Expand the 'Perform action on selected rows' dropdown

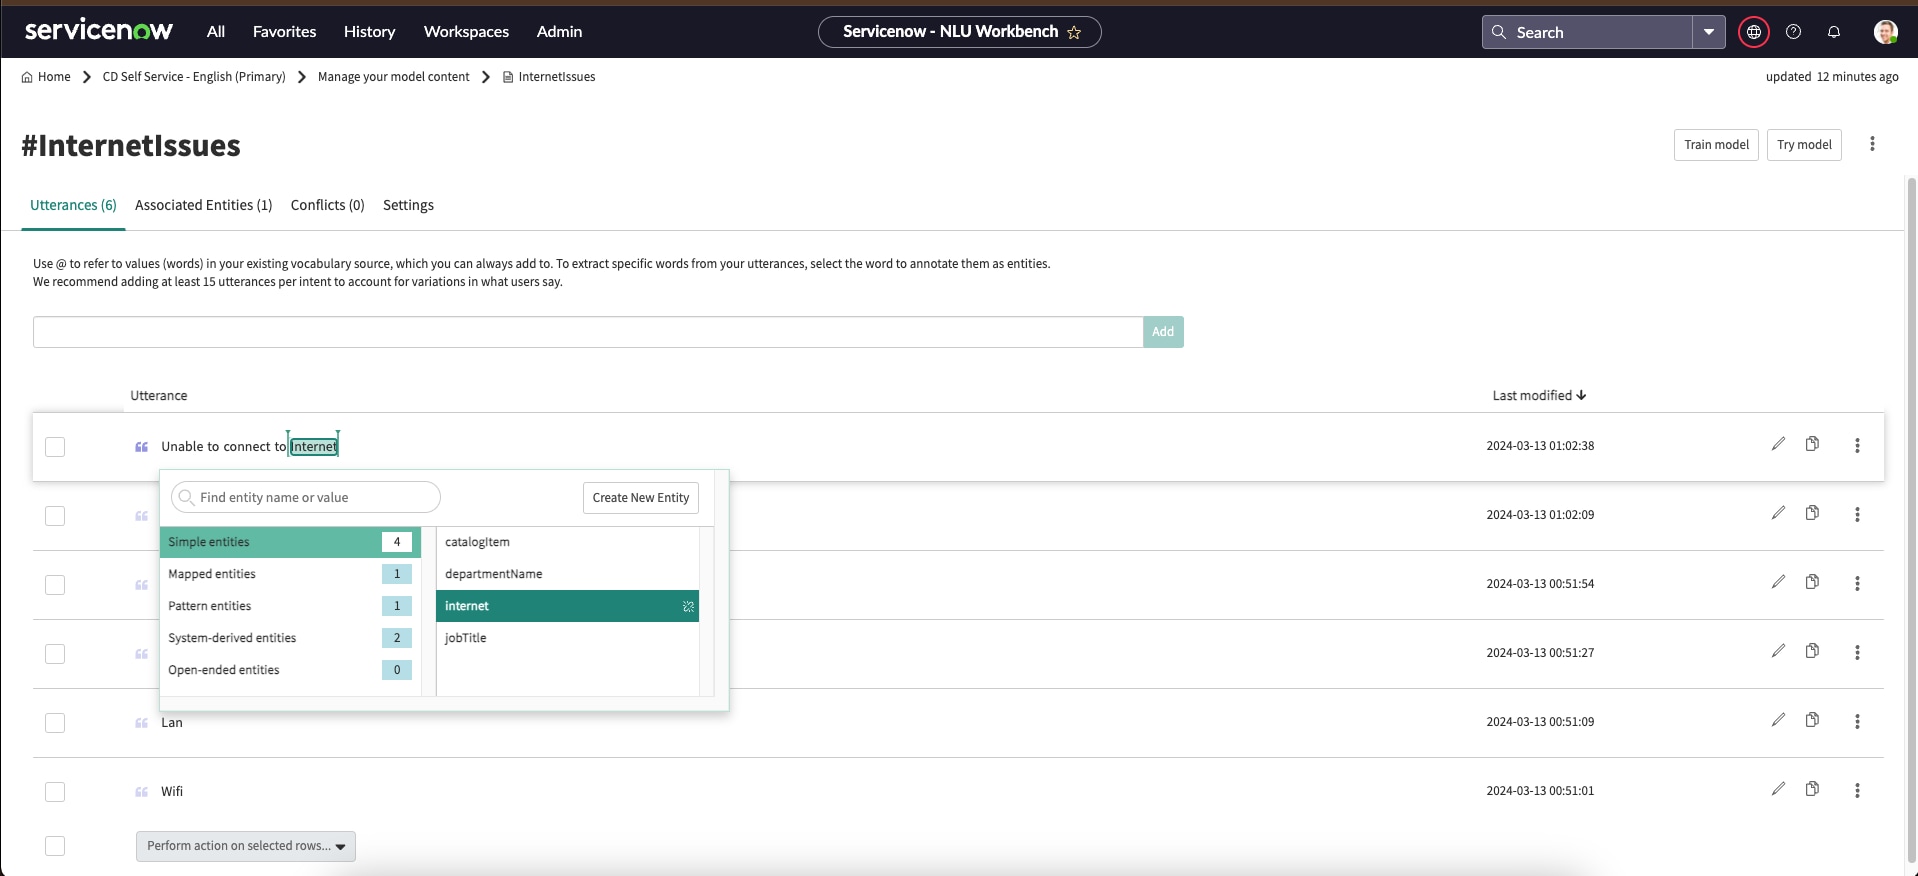tap(246, 846)
